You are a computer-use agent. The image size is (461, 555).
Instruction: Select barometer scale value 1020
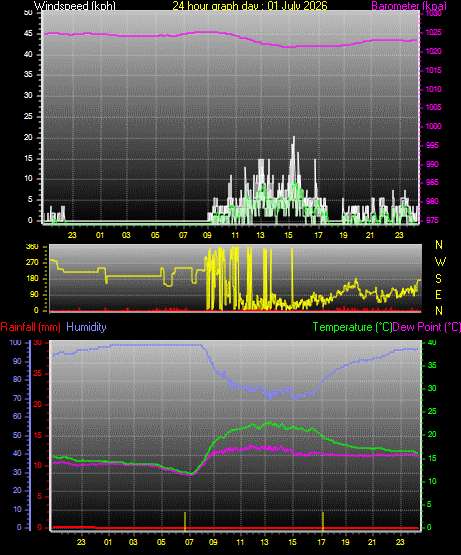pos(433,52)
